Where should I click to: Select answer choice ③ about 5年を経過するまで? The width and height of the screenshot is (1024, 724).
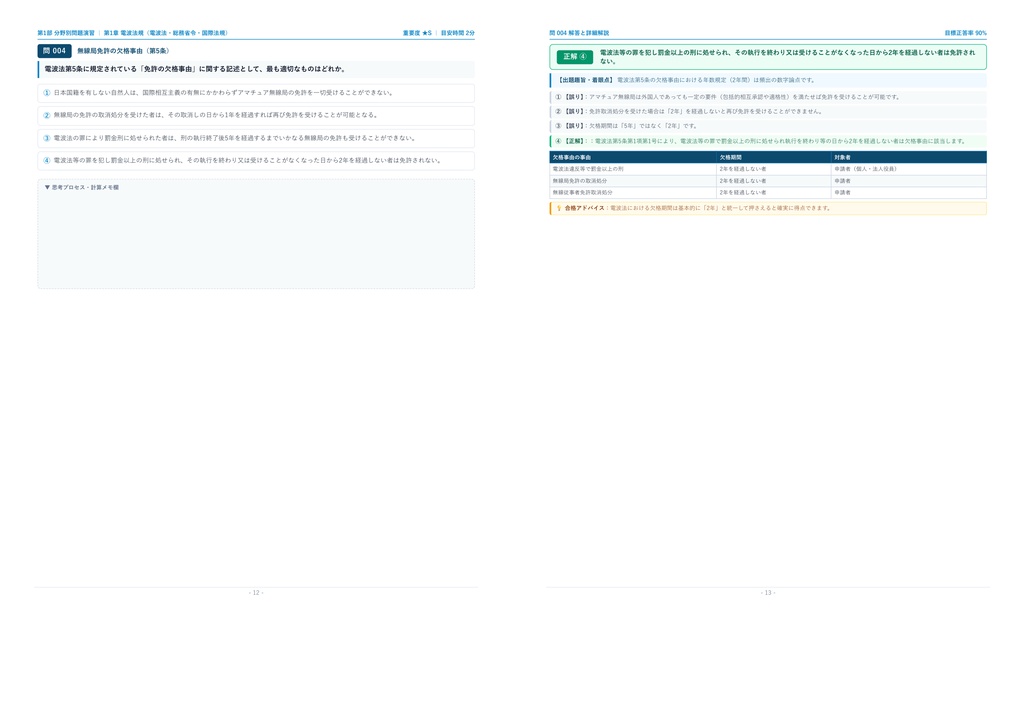tap(256, 138)
